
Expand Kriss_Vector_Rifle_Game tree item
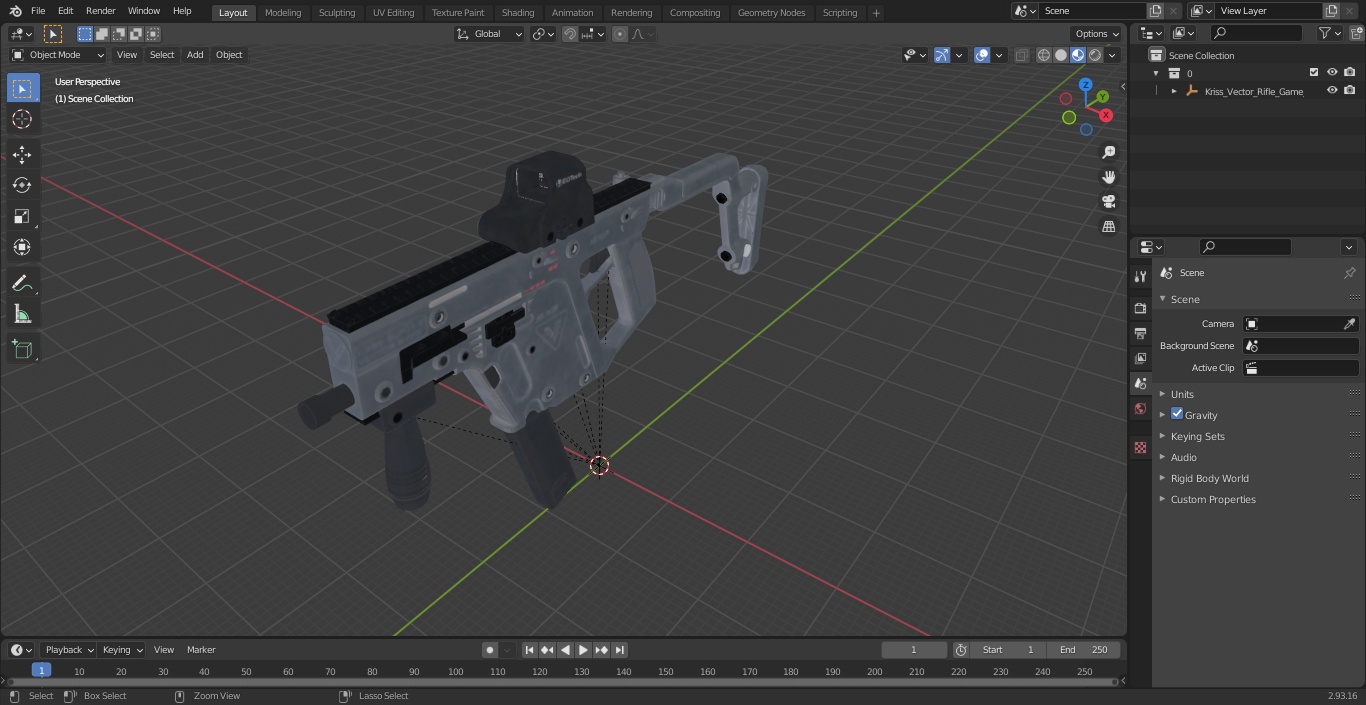pos(1174,91)
